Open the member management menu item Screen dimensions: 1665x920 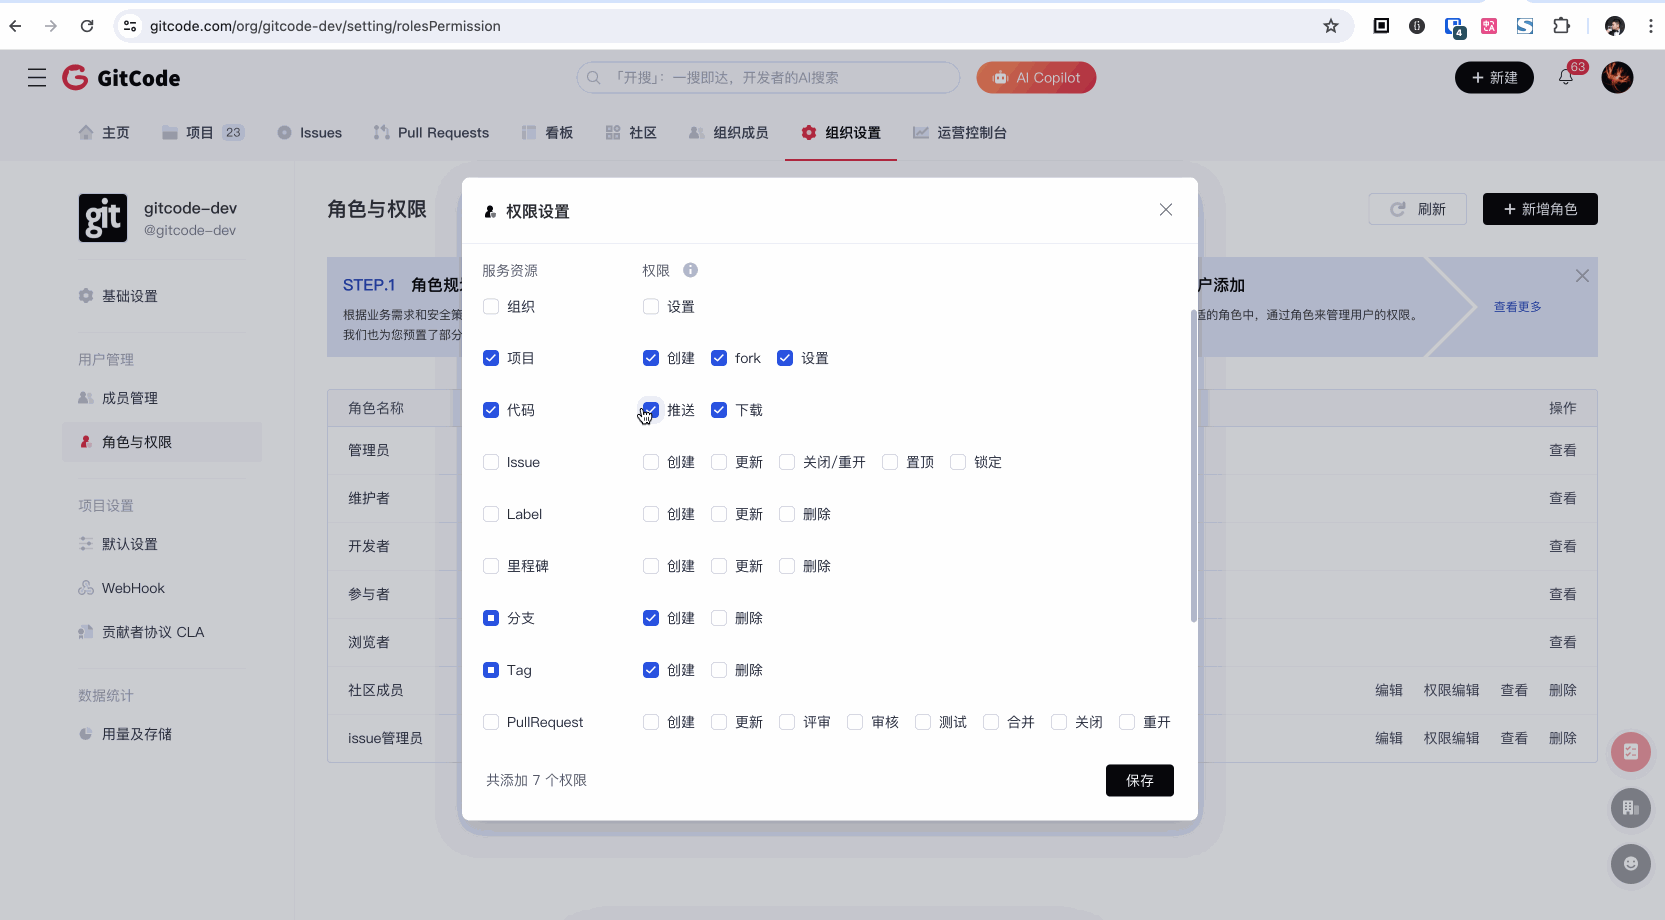(130, 398)
